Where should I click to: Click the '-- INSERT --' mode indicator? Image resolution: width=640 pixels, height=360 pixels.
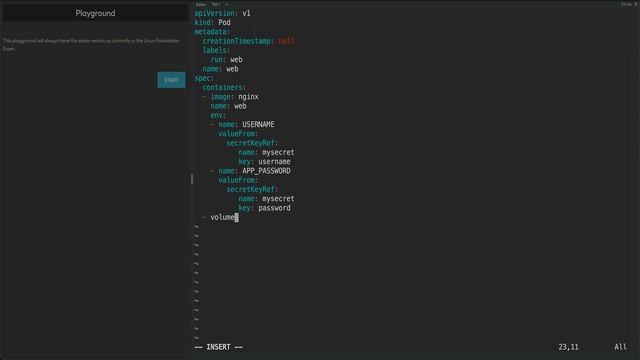(218, 347)
